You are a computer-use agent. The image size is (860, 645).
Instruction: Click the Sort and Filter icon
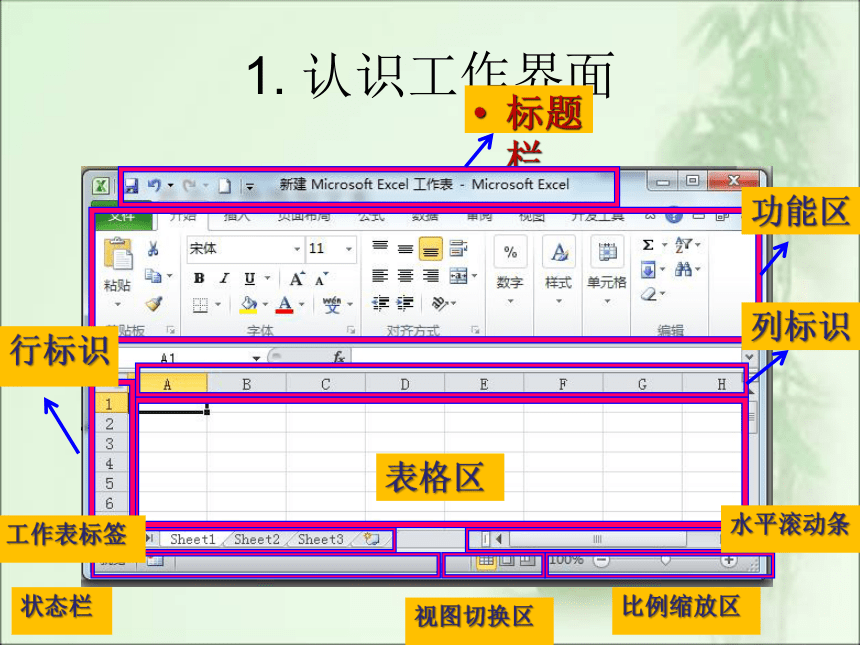point(683,245)
